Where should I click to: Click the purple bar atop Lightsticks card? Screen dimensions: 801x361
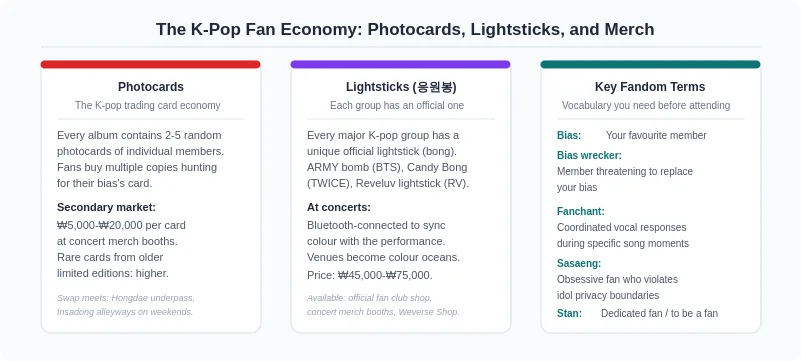pyautogui.click(x=400, y=64)
